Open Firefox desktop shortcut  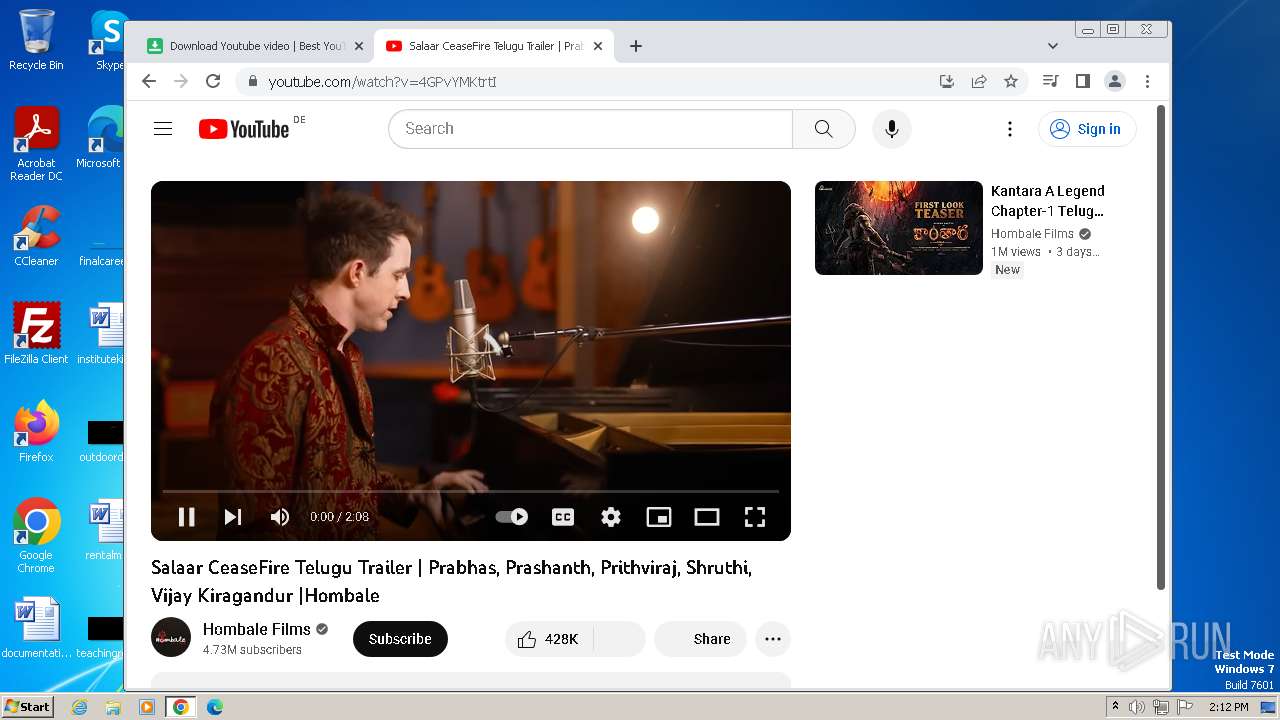tap(36, 431)
